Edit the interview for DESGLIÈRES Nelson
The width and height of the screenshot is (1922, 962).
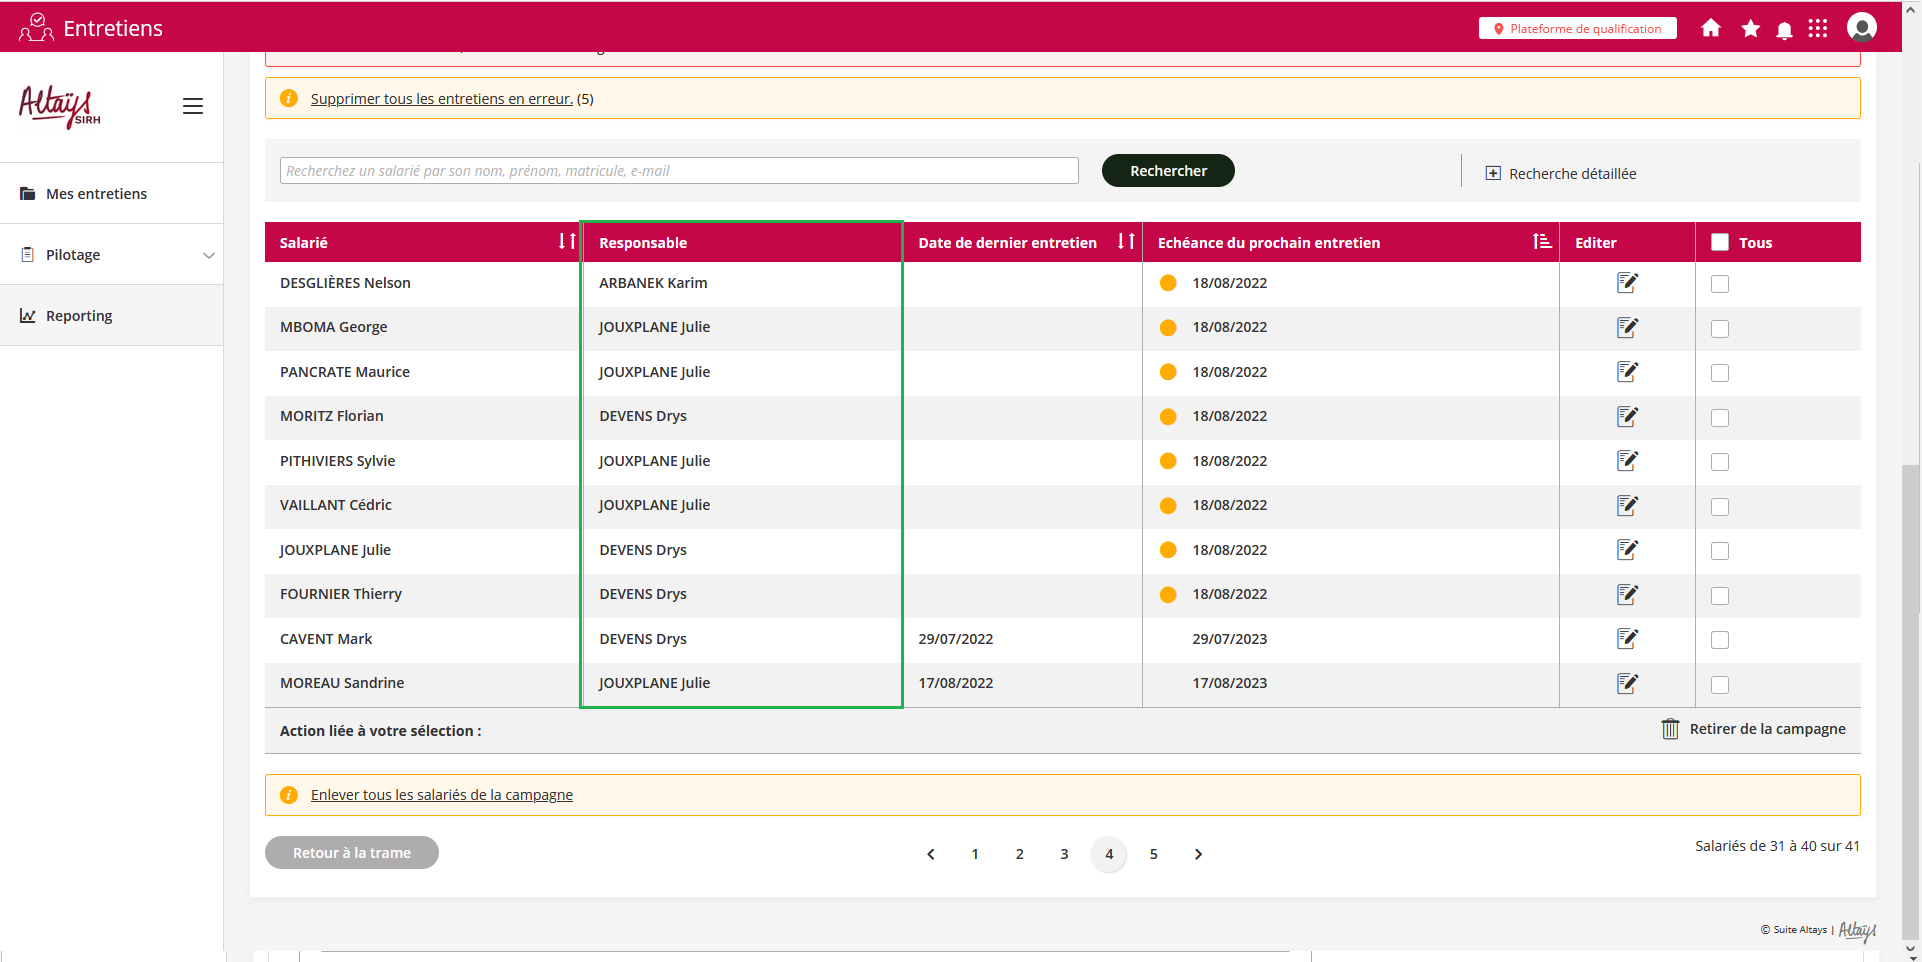1627,283
